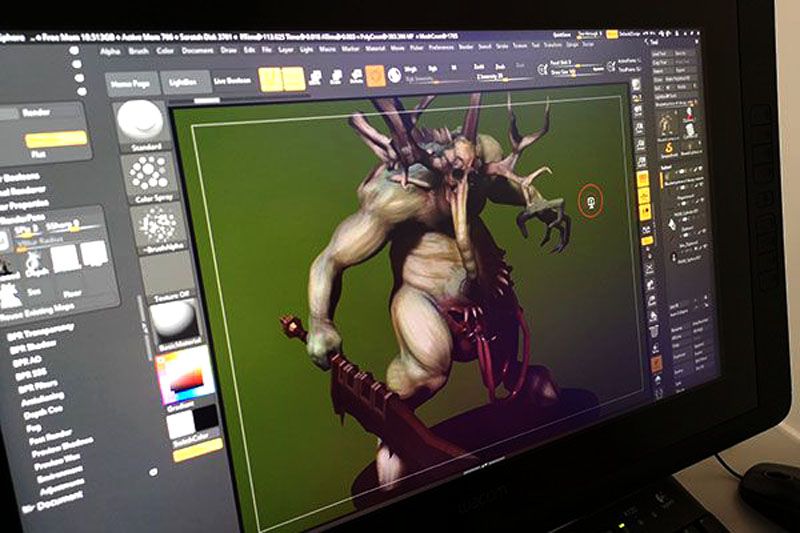Toggle the Mrgb channel button
The image size is (800, 533).
pos(411,69)
